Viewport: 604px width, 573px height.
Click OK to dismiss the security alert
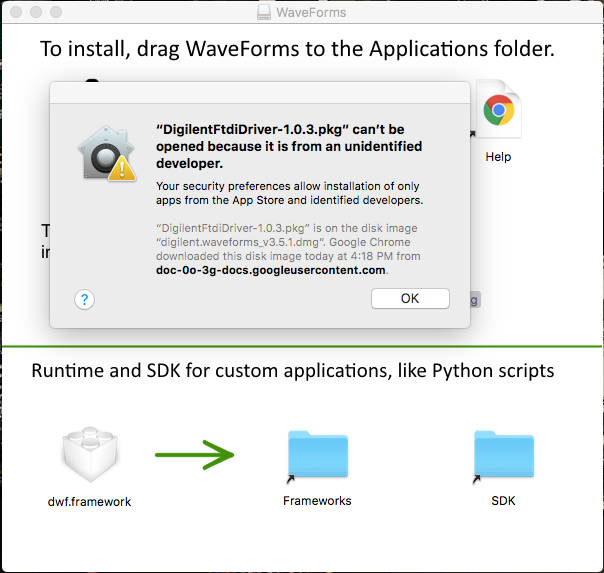[x=410, y=298]
